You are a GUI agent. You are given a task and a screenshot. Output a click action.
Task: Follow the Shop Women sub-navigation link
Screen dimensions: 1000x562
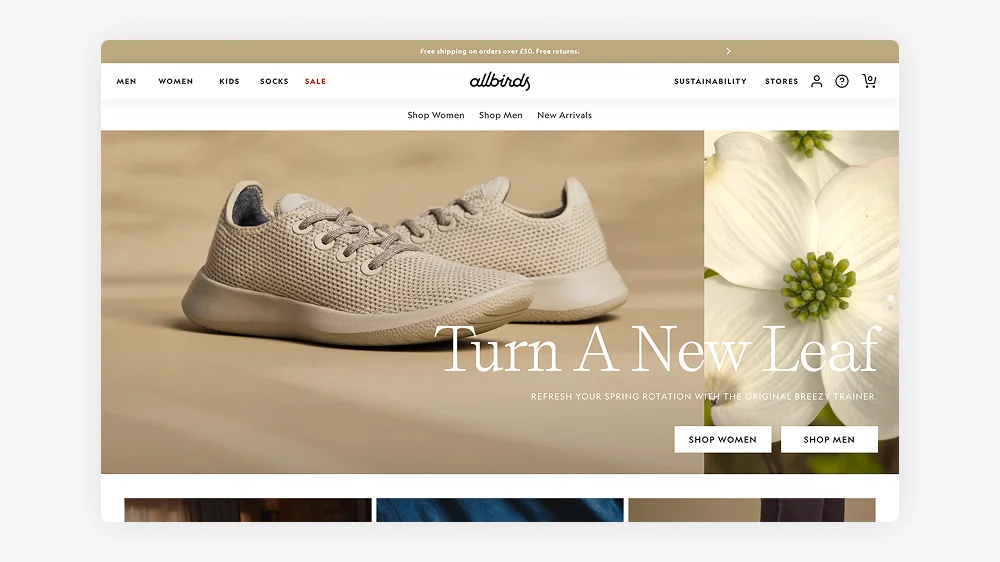(436, 115)
